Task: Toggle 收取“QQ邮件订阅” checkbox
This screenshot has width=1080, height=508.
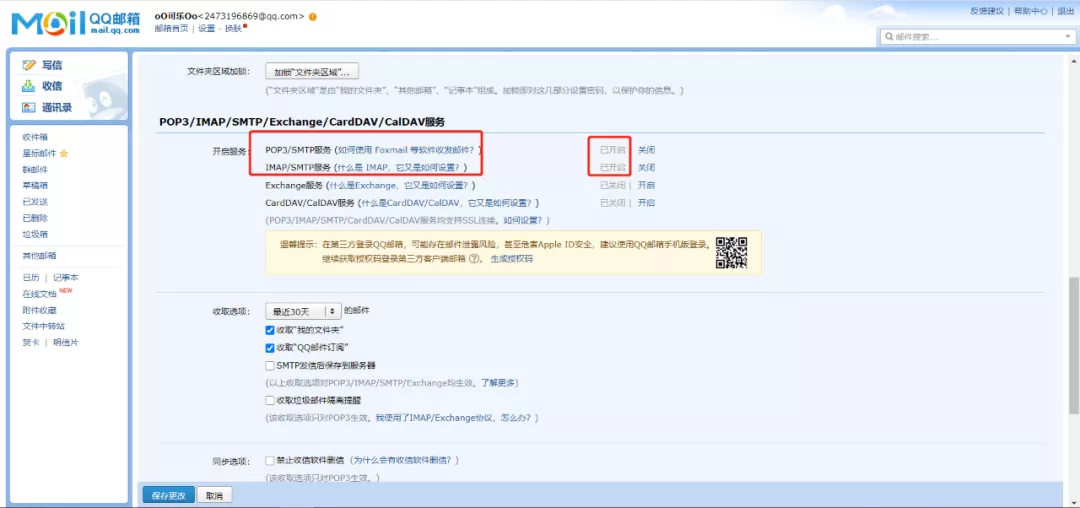Action: point(270,348)
